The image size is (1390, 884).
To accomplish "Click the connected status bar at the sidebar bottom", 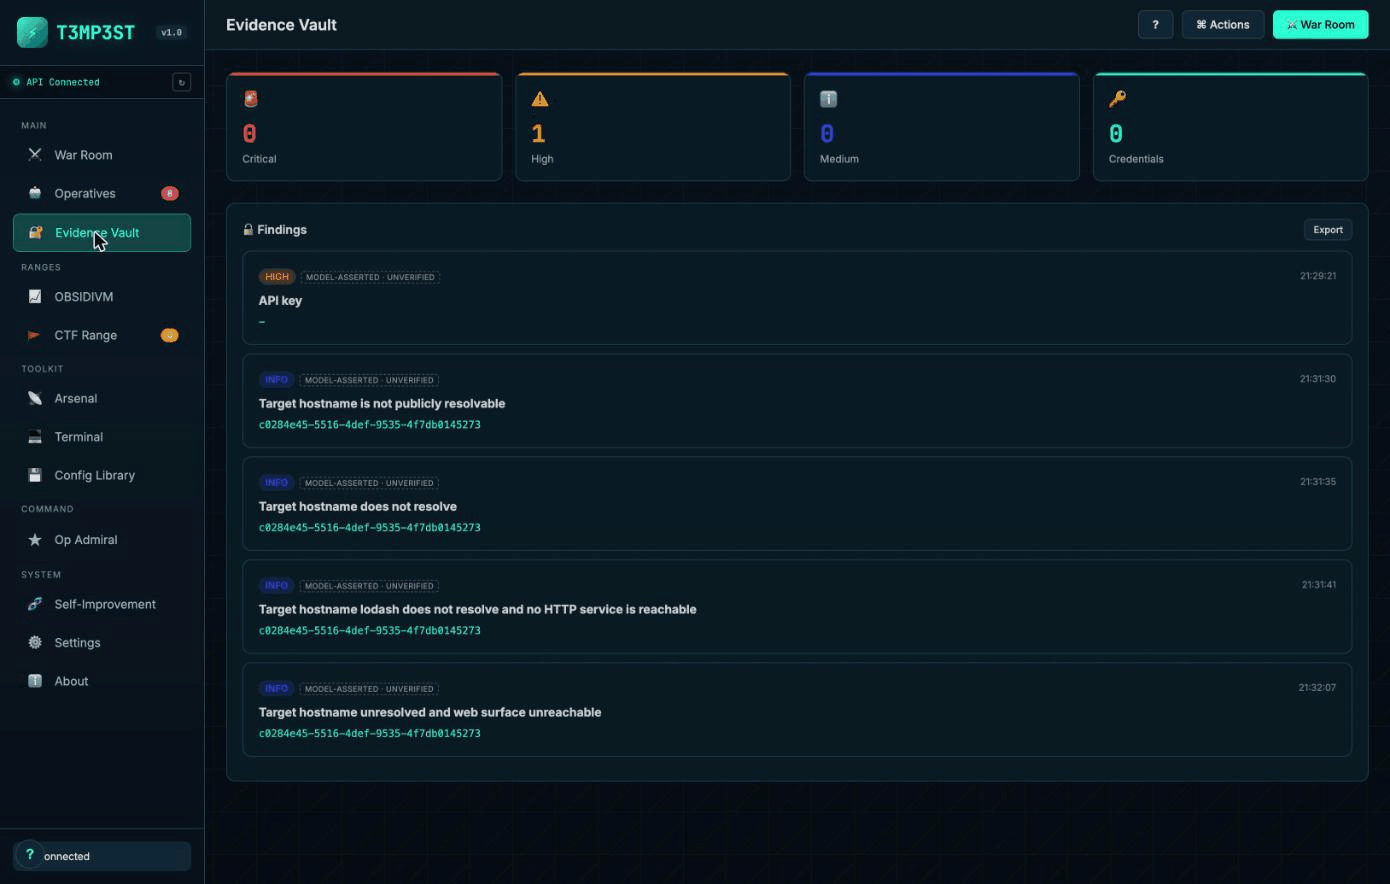I will 102,856.
